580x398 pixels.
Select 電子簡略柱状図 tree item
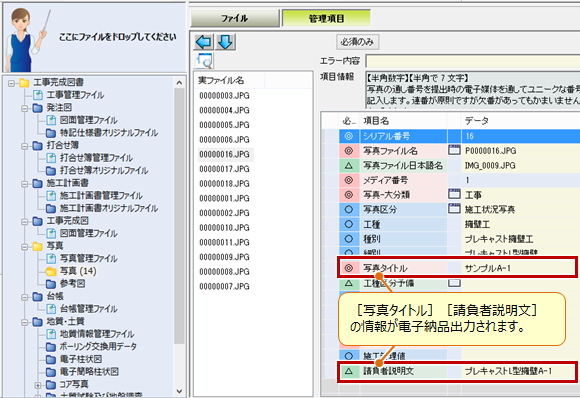[x=89, y=372]
